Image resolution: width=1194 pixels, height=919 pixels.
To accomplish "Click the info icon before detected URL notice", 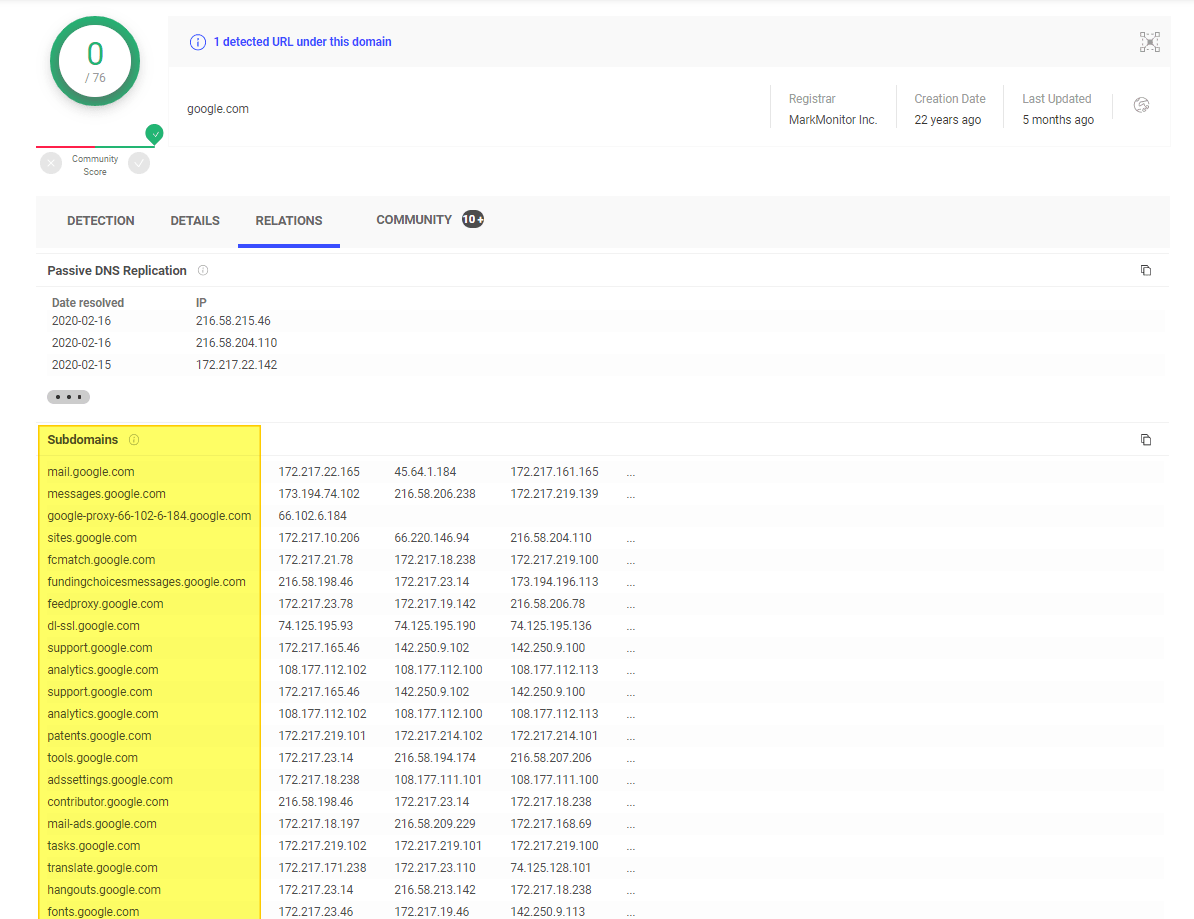I will point(197,42).
